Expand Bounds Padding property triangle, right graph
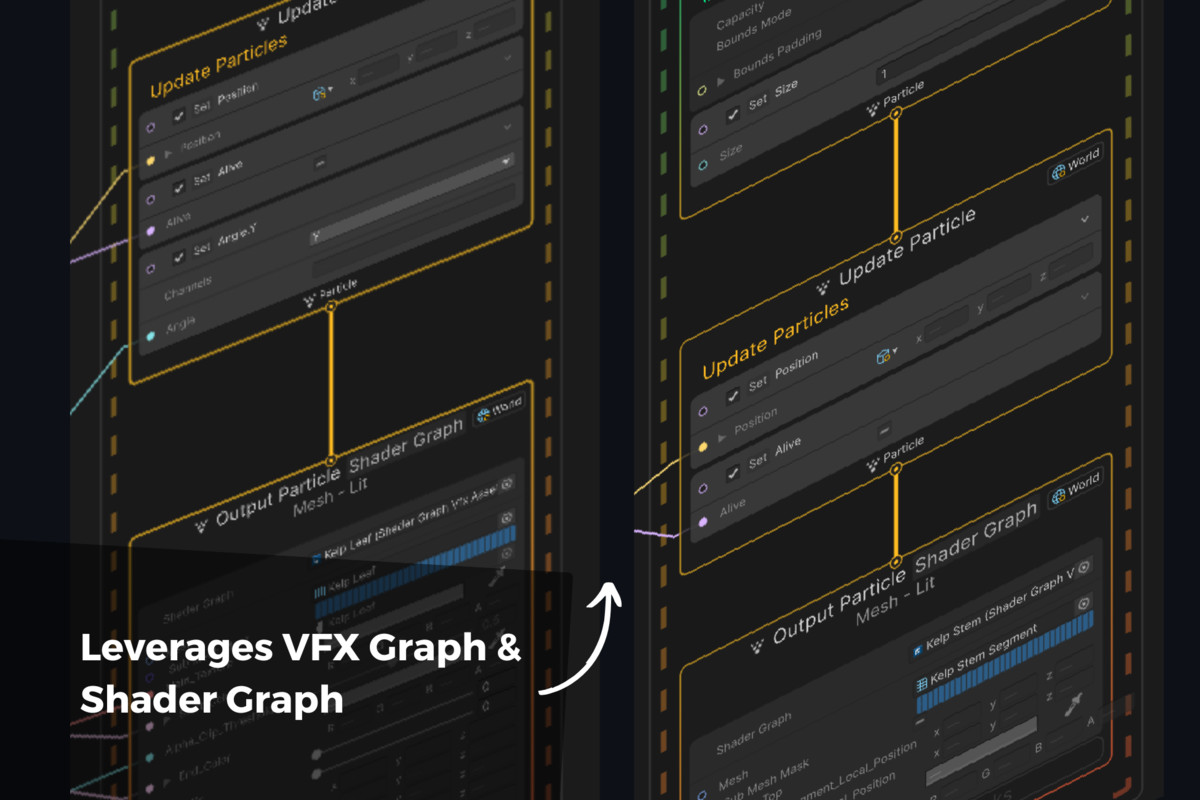 tap(722, 83)
